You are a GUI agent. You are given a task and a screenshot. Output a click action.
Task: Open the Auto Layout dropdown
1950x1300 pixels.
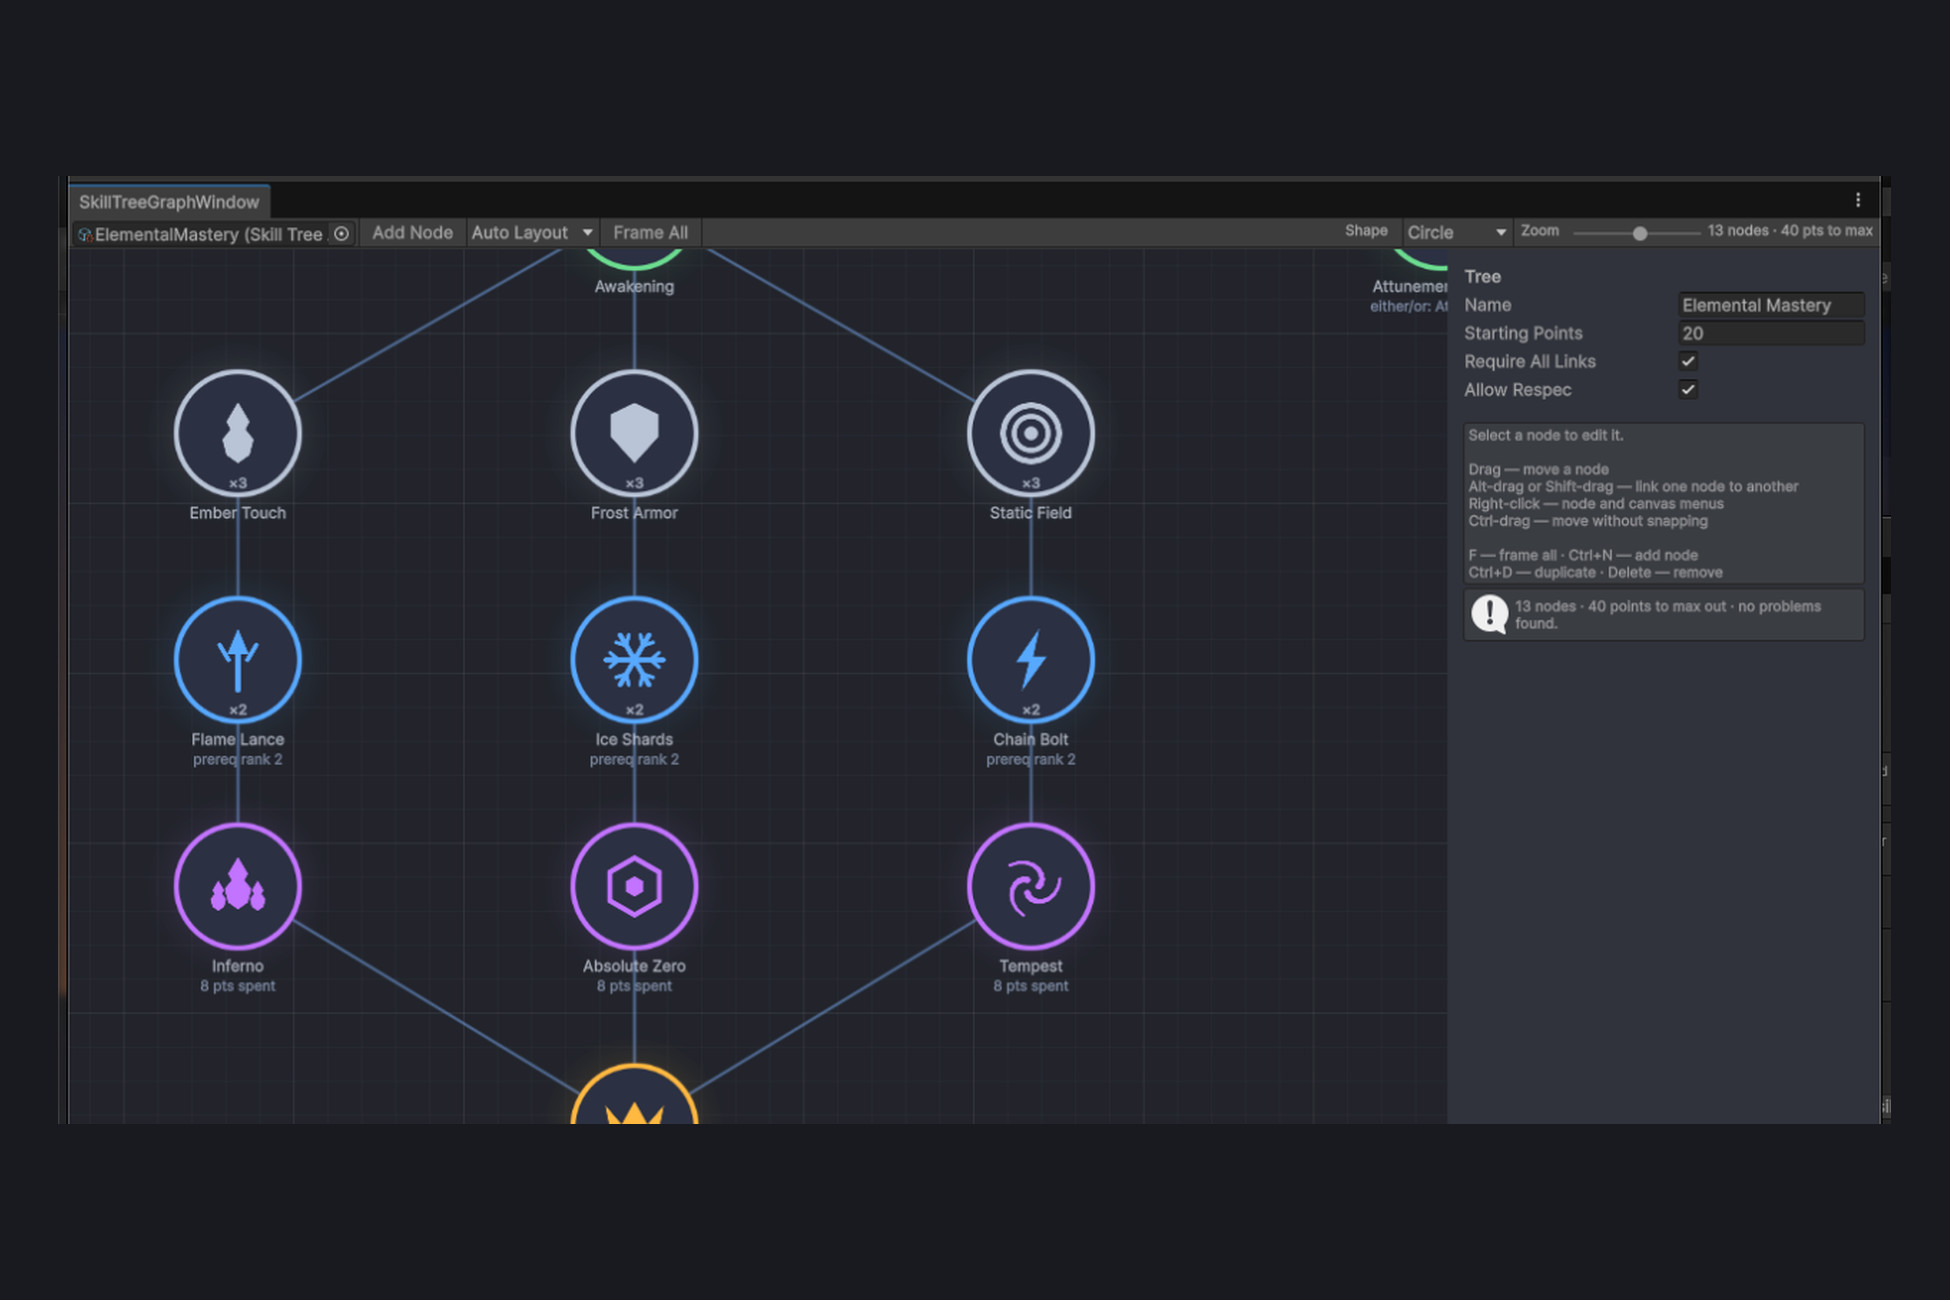click(x=531, y=232)
